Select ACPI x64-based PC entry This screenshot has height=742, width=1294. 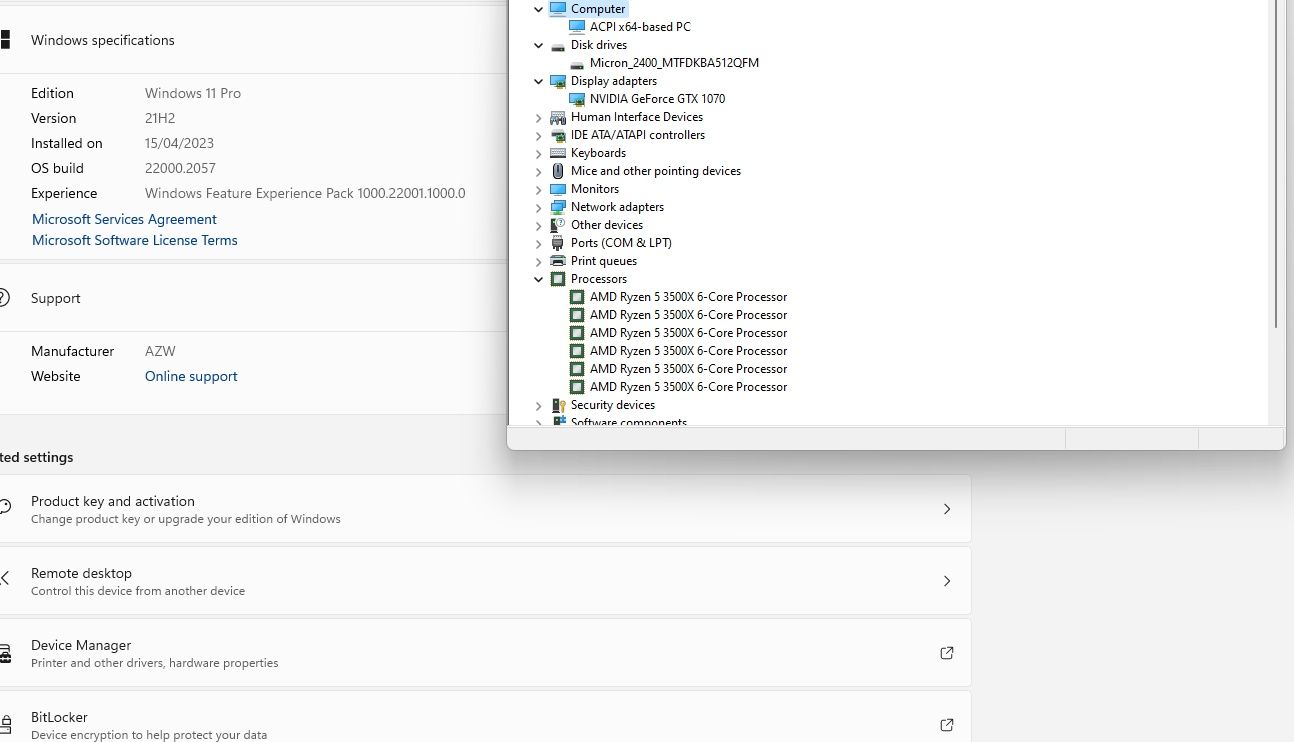640,27
